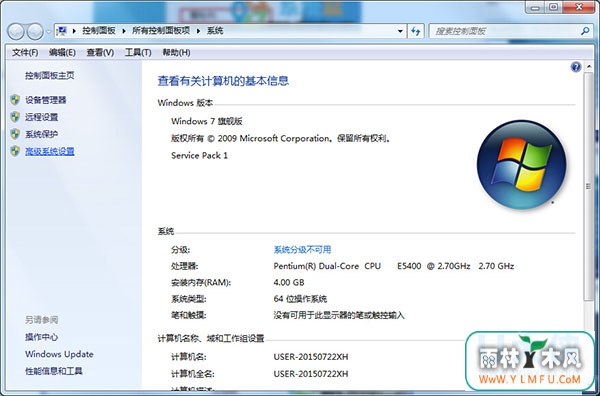This screenshot has width=600, height=396.
Task: Click the 4.00 GB installed memory value
Action: [x=289, y=282]
